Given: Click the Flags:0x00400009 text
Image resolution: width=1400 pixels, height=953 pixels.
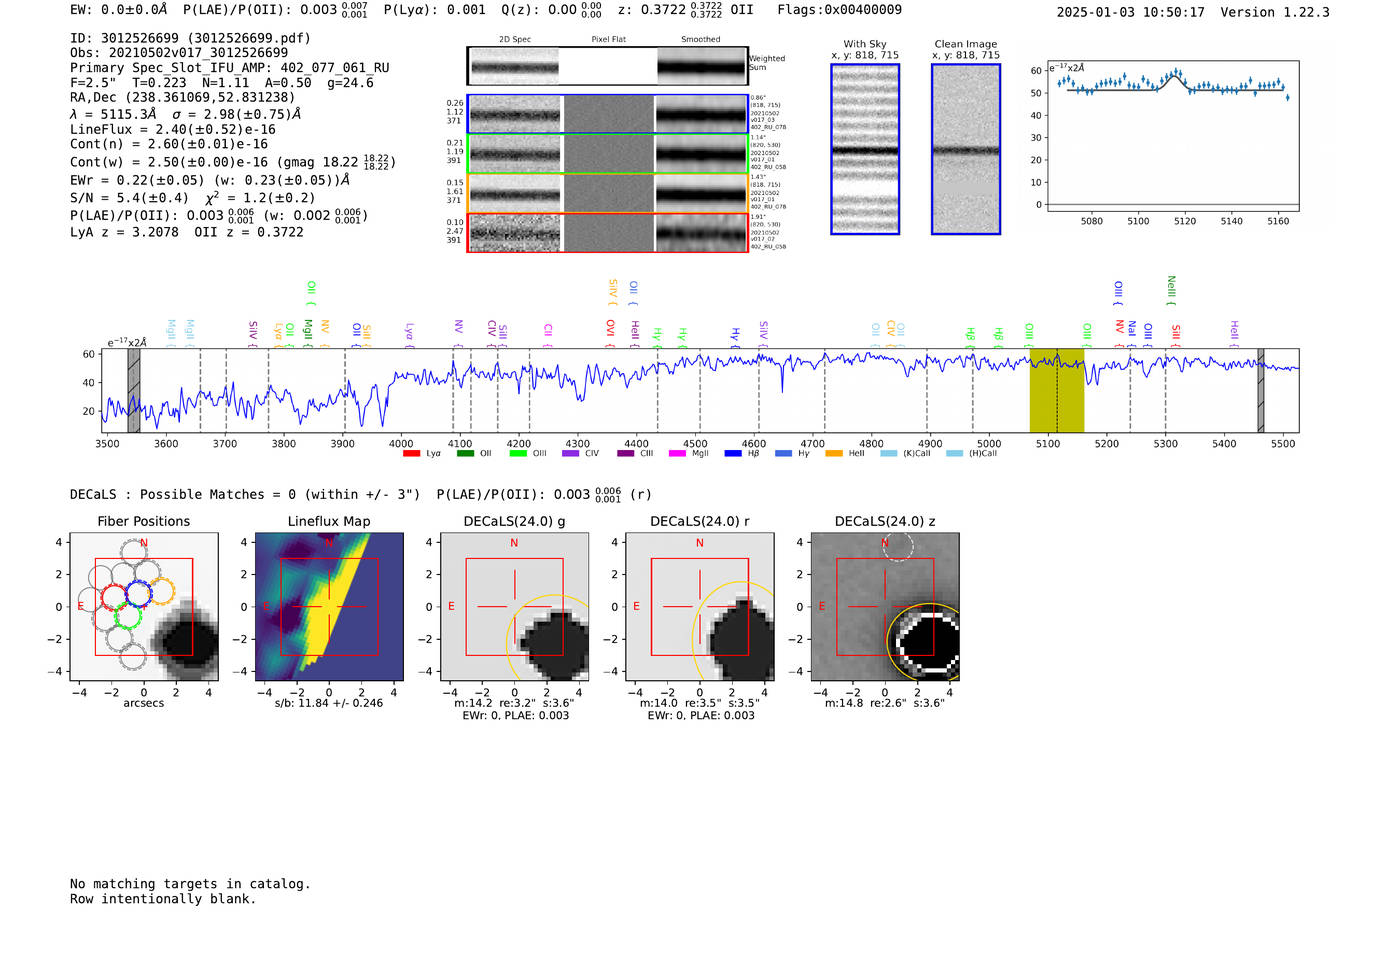Looking at the screenshot, I should [839, 10].
